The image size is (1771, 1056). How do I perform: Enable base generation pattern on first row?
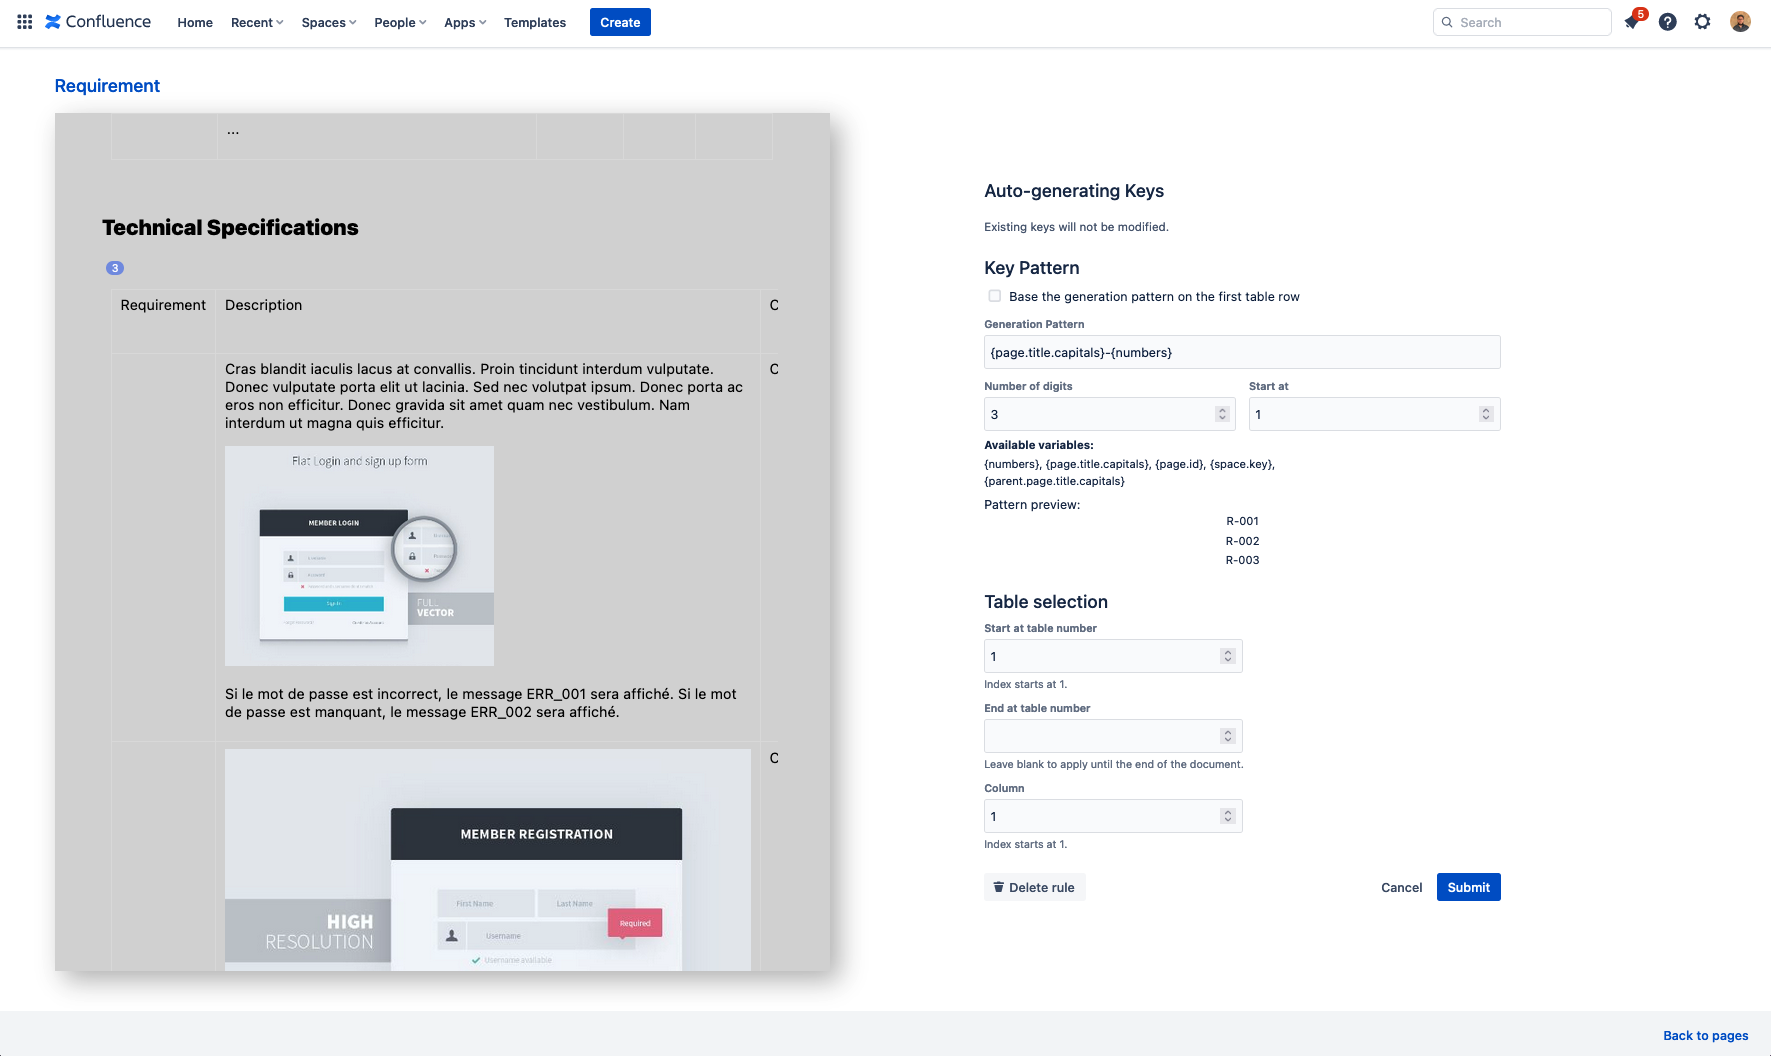995,296
